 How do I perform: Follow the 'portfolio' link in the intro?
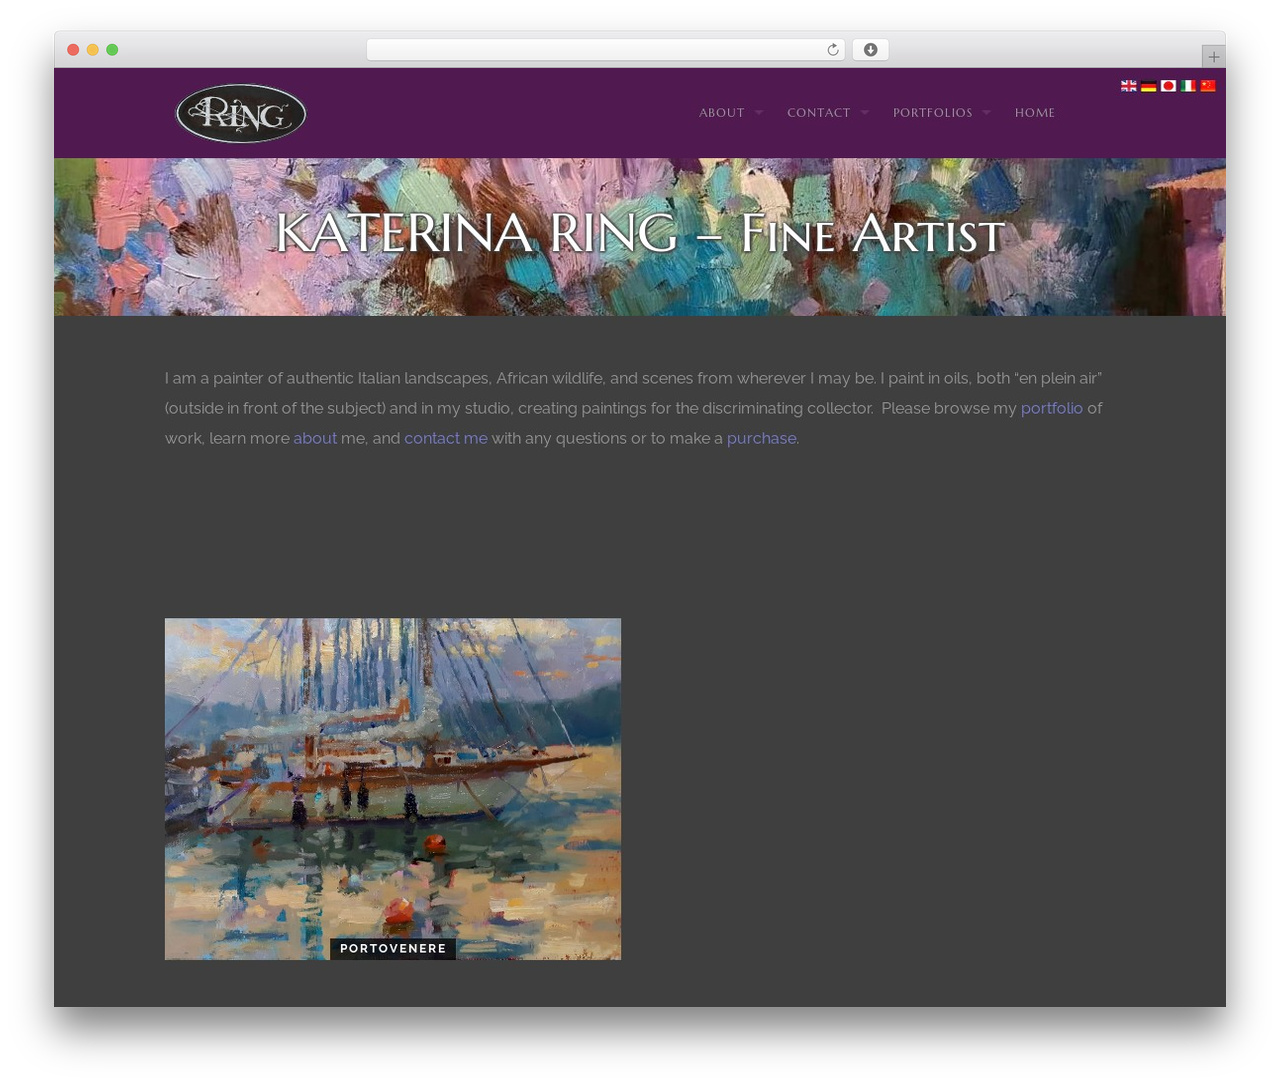coord(1052,408)
